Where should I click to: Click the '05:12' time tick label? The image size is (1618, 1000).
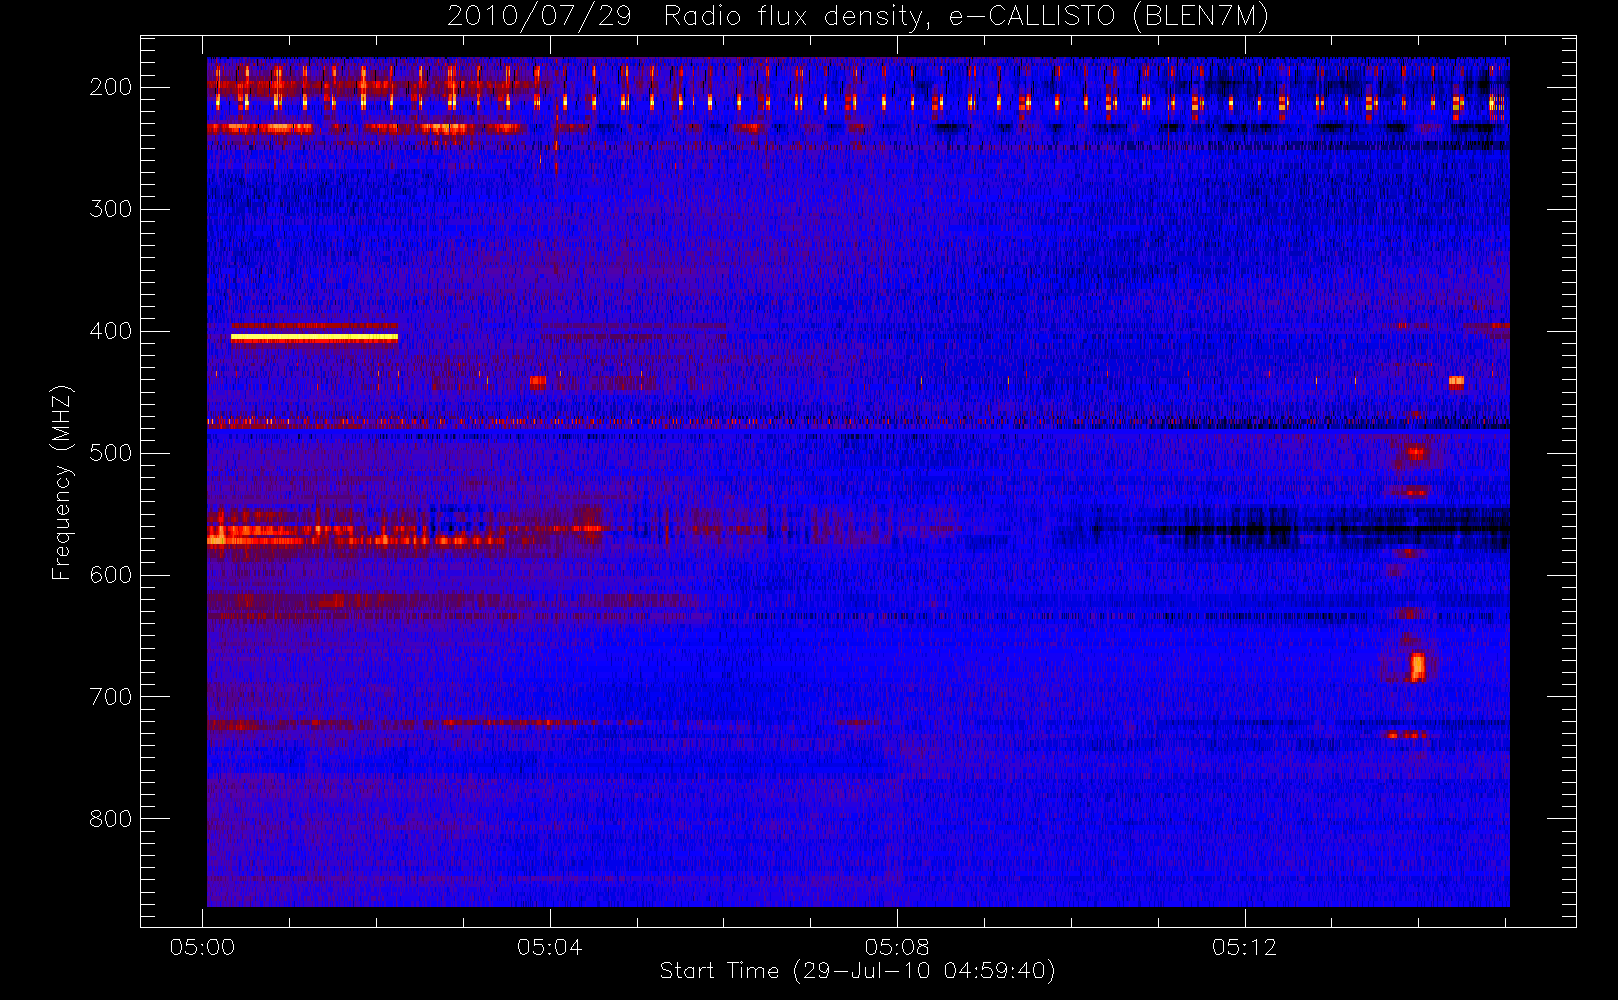(x=1245, y=947)
